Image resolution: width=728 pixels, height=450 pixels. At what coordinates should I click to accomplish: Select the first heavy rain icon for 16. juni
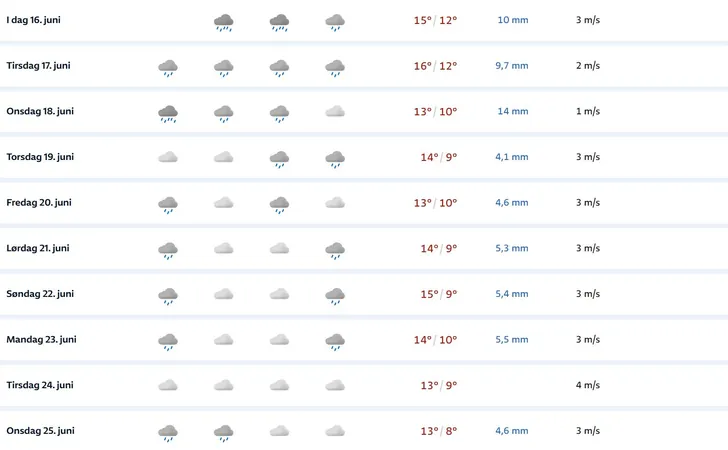224,23
